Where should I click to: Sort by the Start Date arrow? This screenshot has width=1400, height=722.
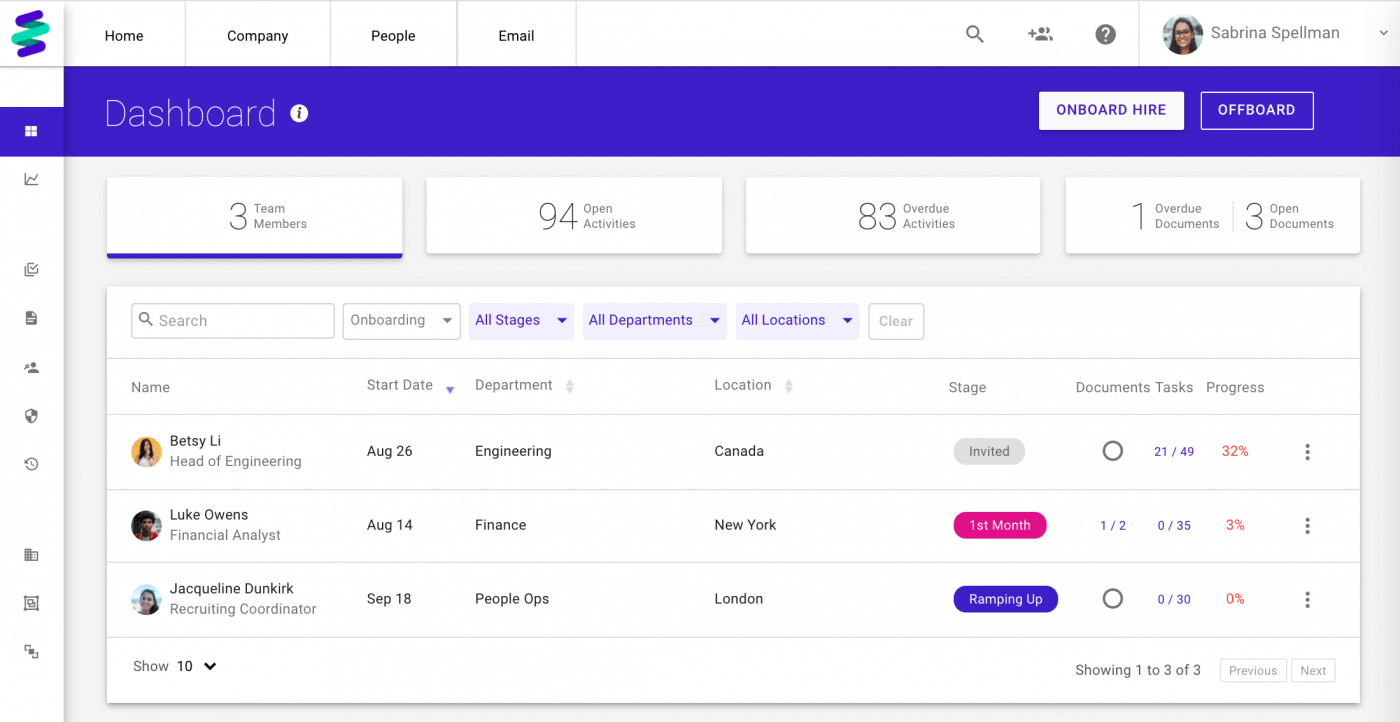(x=450, y=390)
